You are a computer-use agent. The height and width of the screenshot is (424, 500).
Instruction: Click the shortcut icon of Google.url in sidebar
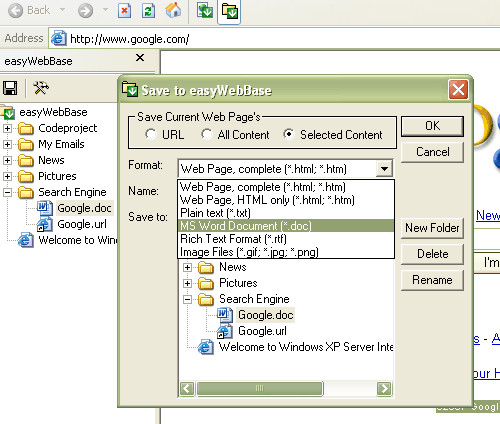[44, 224]
